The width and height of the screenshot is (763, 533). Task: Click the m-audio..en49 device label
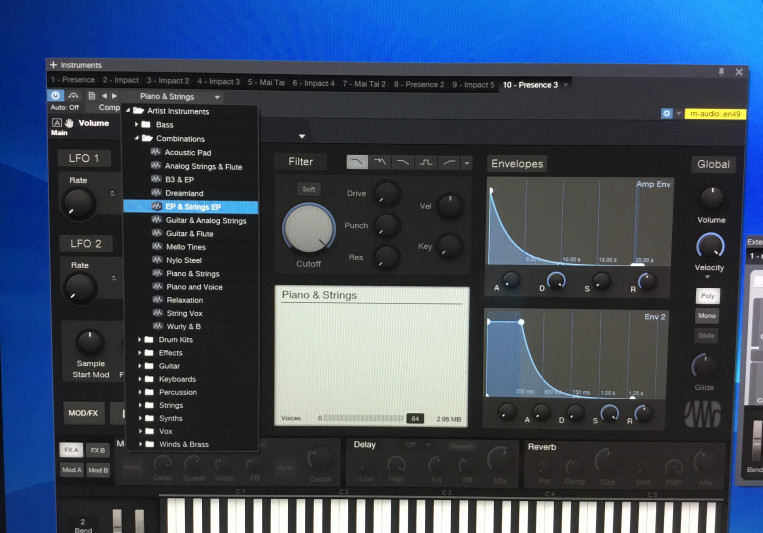[x=715, y=114]
